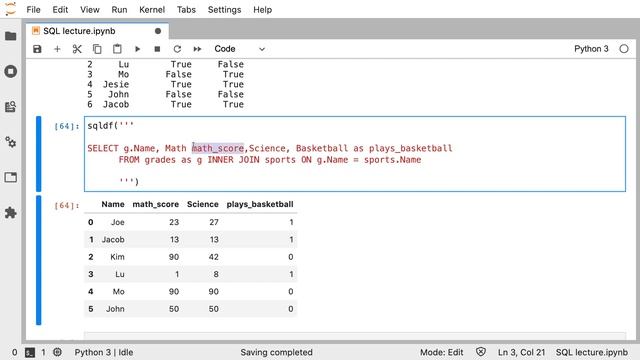Open the Code cell type dropdown
This screenshot has width=640, height=360.
click(240, 49)
